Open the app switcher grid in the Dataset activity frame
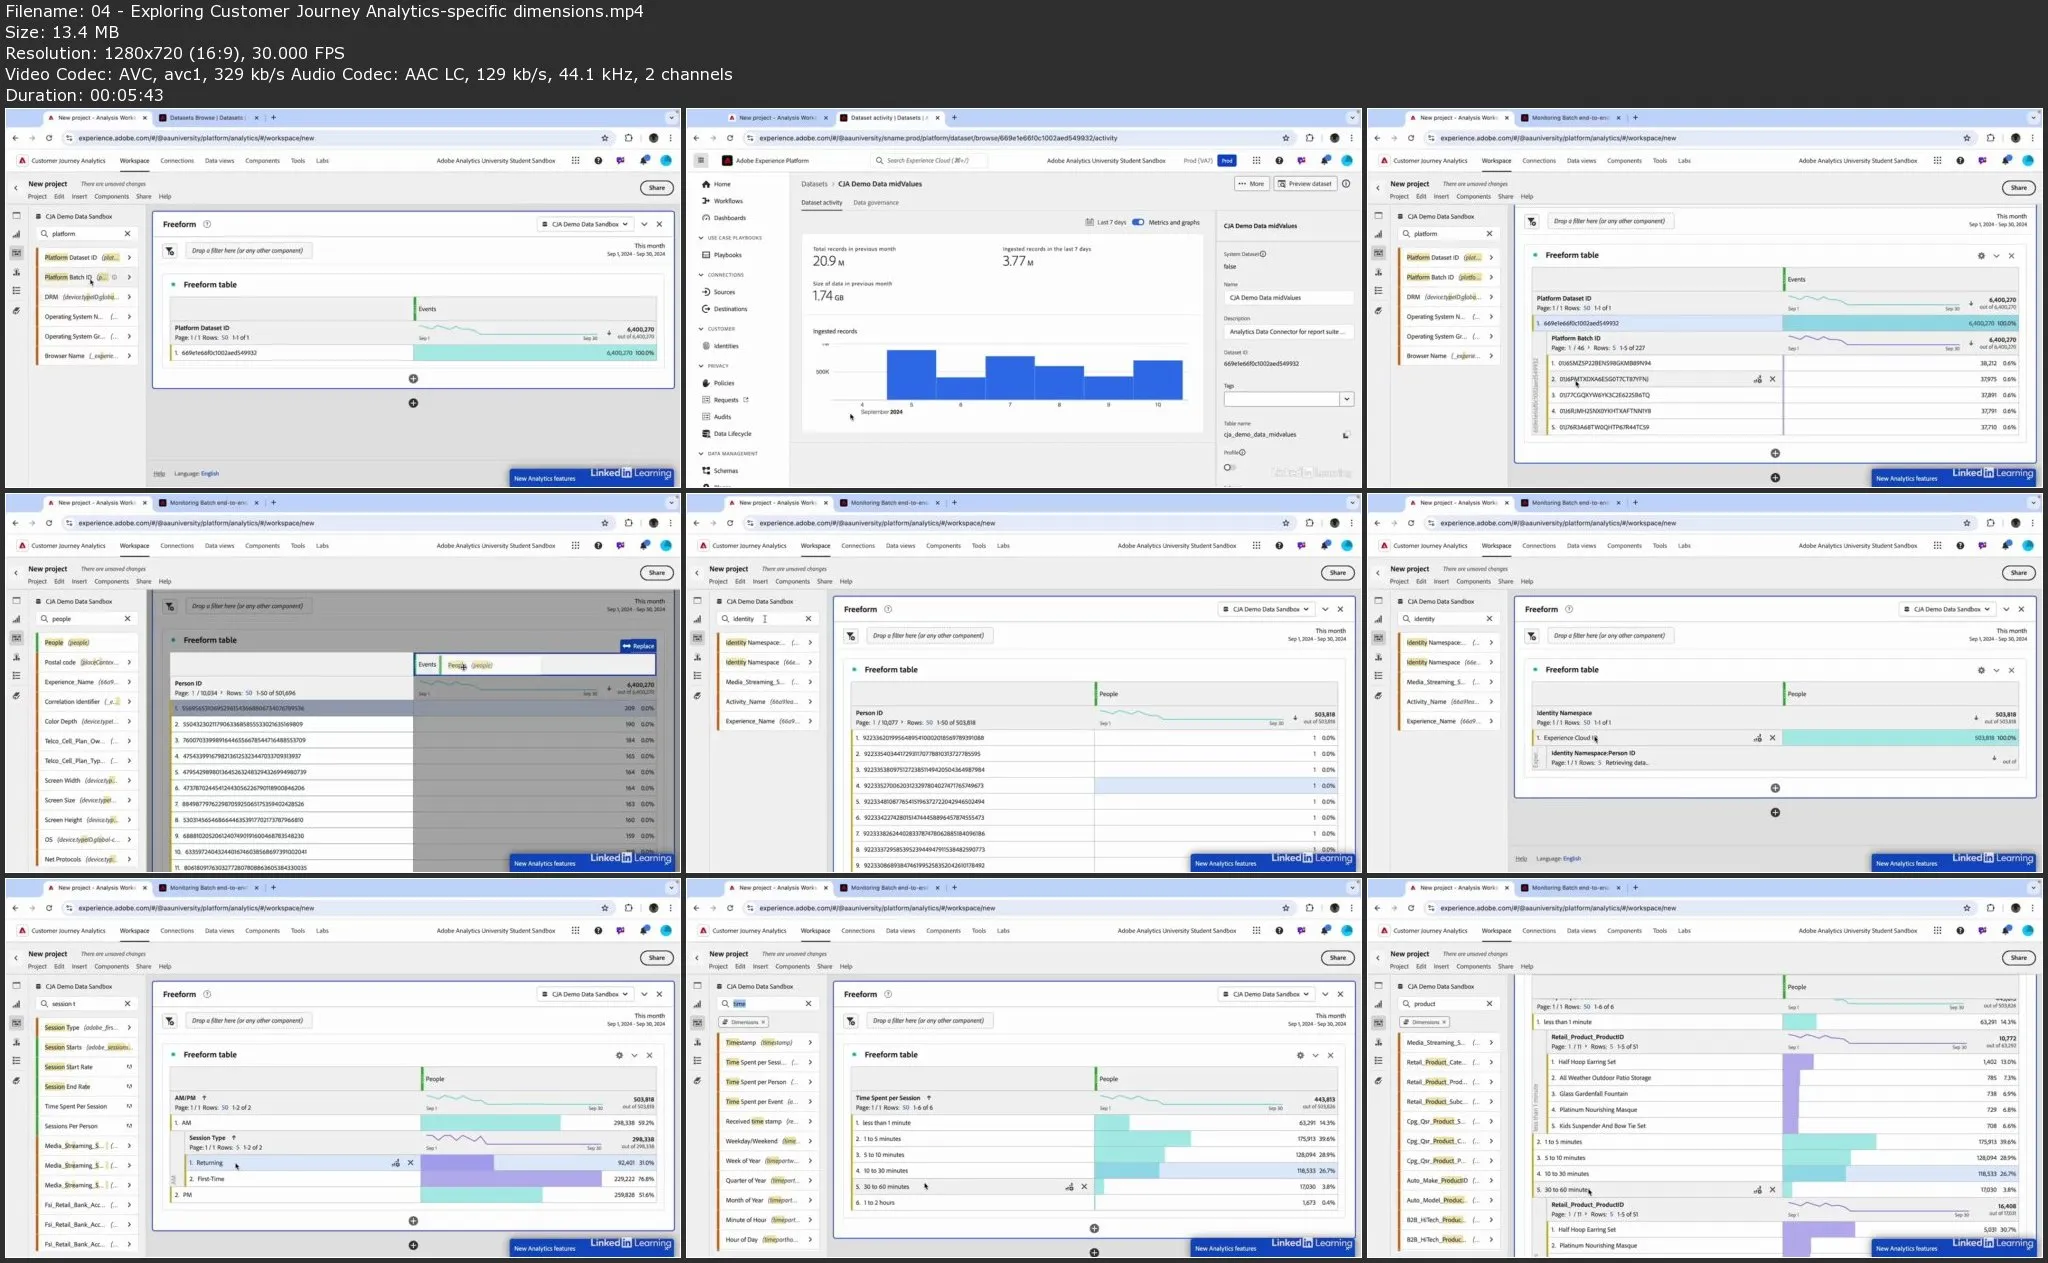The height and width of the screenshot is (1263, 2048). (1256, 160)
